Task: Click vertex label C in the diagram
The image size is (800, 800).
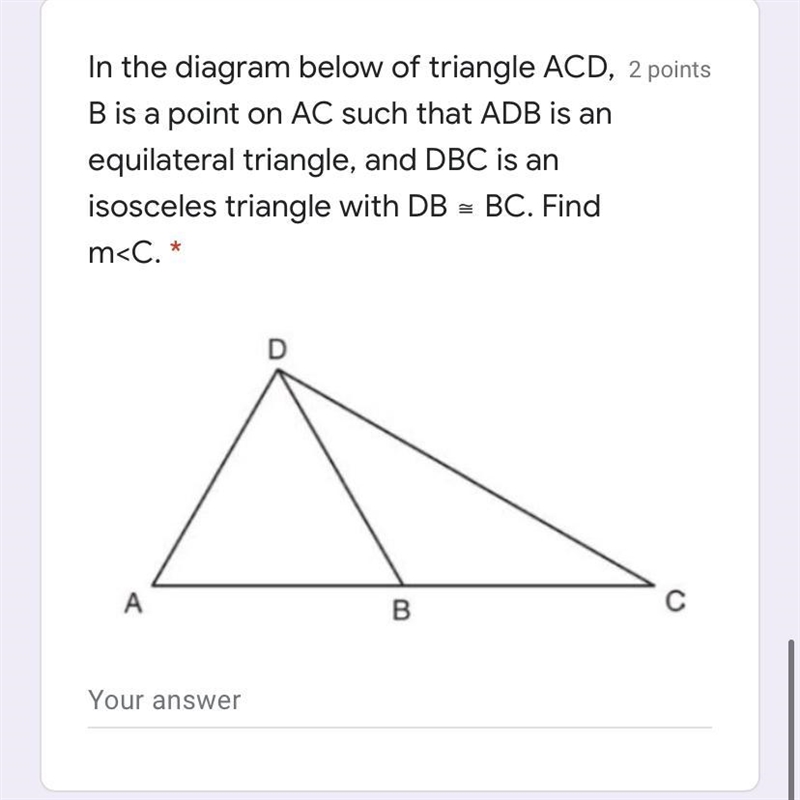Action: (x=675, y=601)
